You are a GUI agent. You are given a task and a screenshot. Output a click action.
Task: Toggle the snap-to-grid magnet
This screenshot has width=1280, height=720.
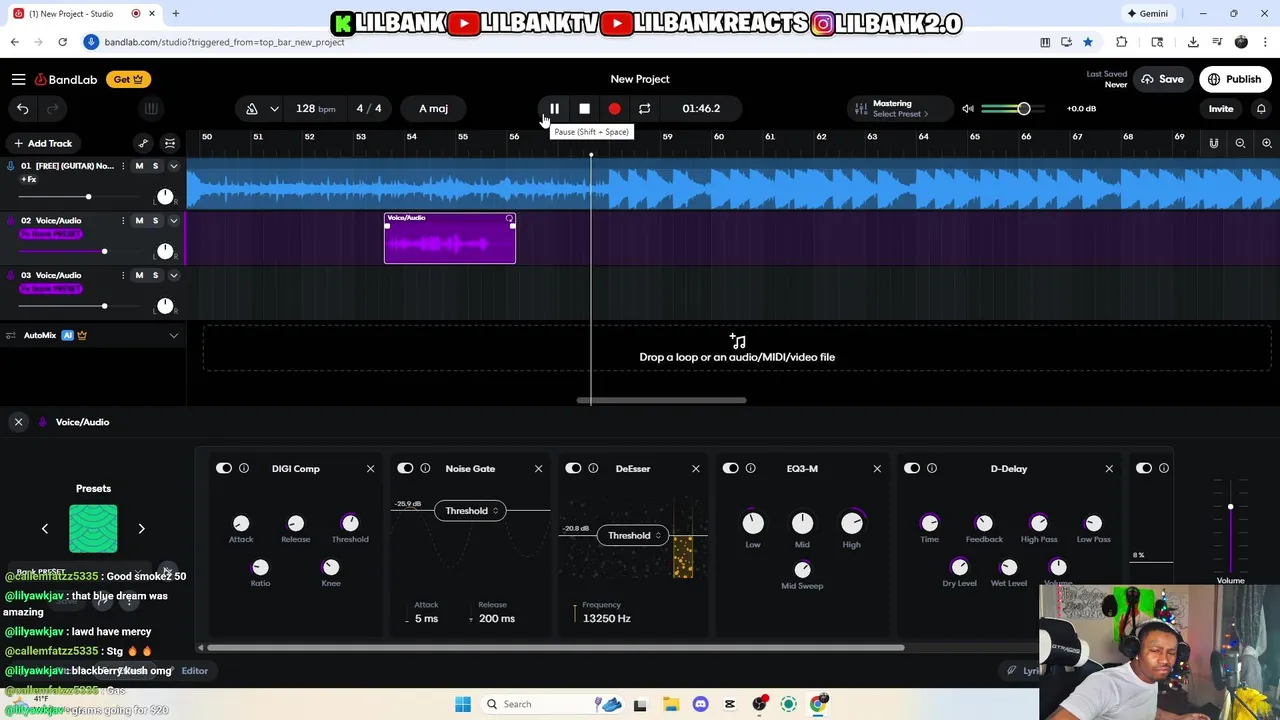click(1213, 143)
